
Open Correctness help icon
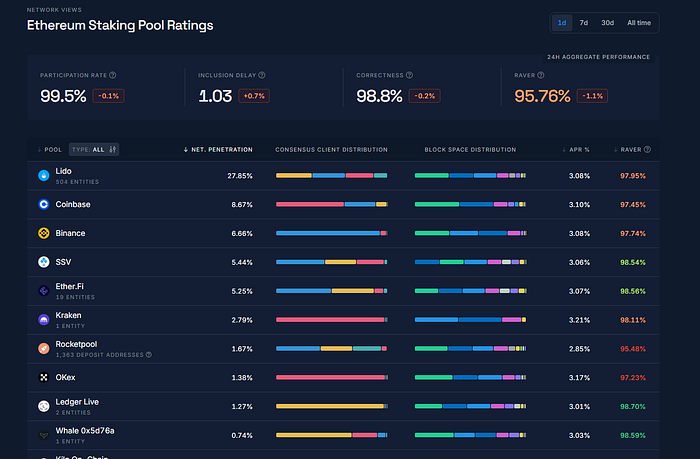point(409,75)
